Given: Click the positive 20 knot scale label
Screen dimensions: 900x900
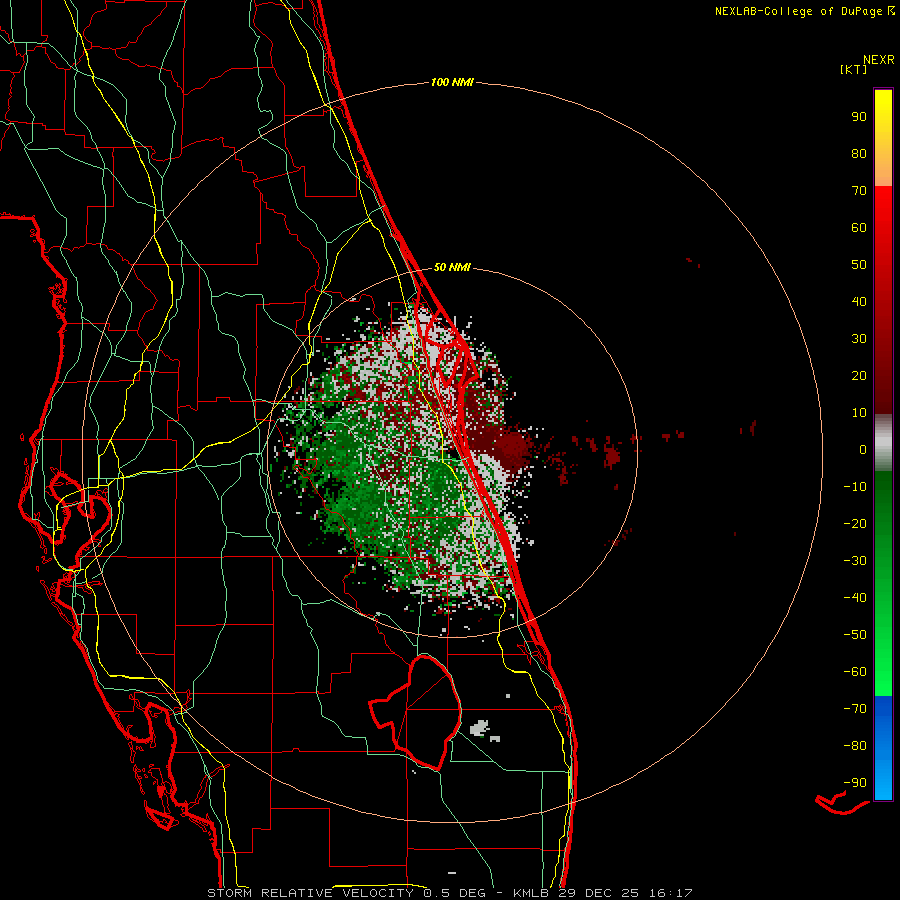Looking at the screenshot, I should click(859, 375).
